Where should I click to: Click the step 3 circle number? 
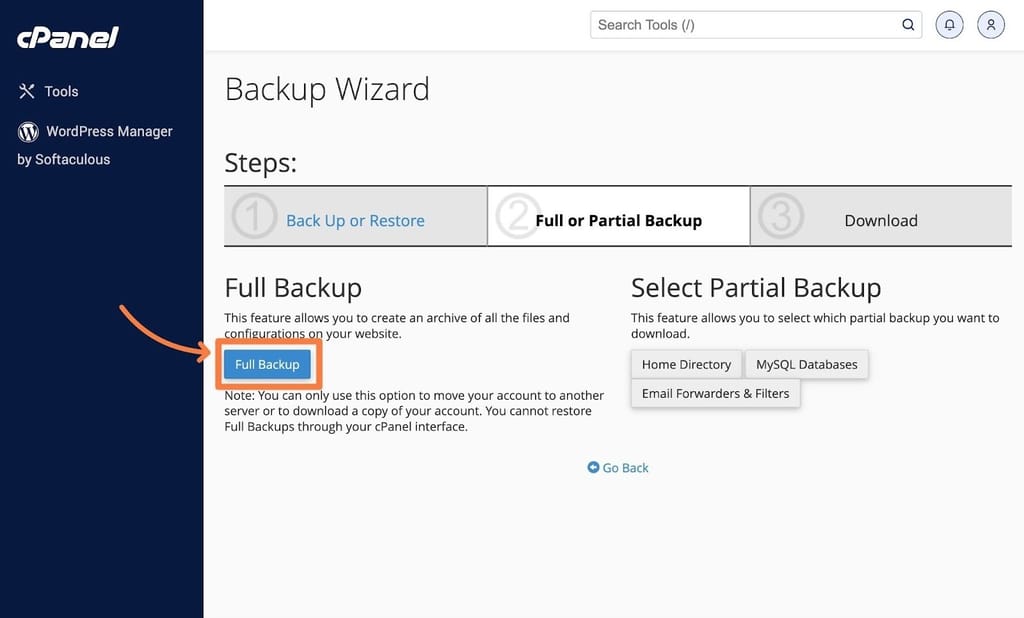pyautogui.click(x=780, y=216)
